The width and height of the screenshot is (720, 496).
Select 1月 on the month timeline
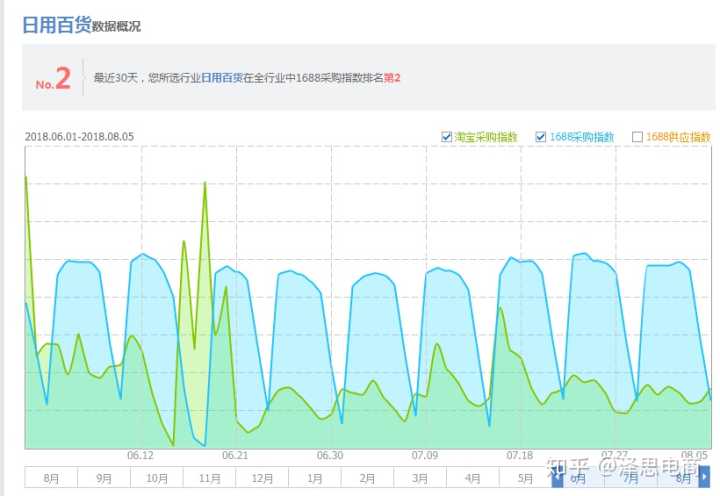315,478
